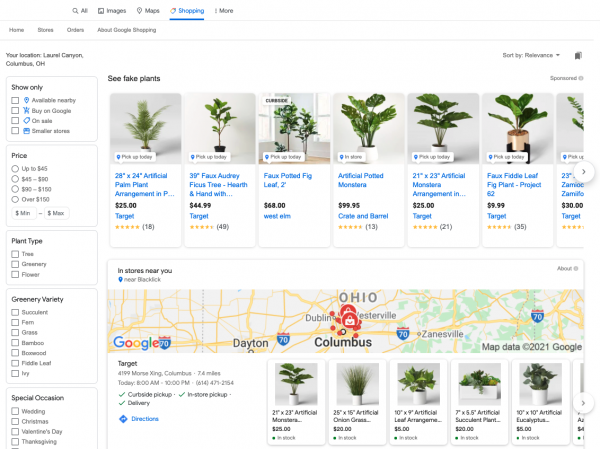Screen dimensions: 600x449
Task: Open the 39" Faux Audrey Ficus Tree listing
Action: pyautogui.click(x=218, y=184)
